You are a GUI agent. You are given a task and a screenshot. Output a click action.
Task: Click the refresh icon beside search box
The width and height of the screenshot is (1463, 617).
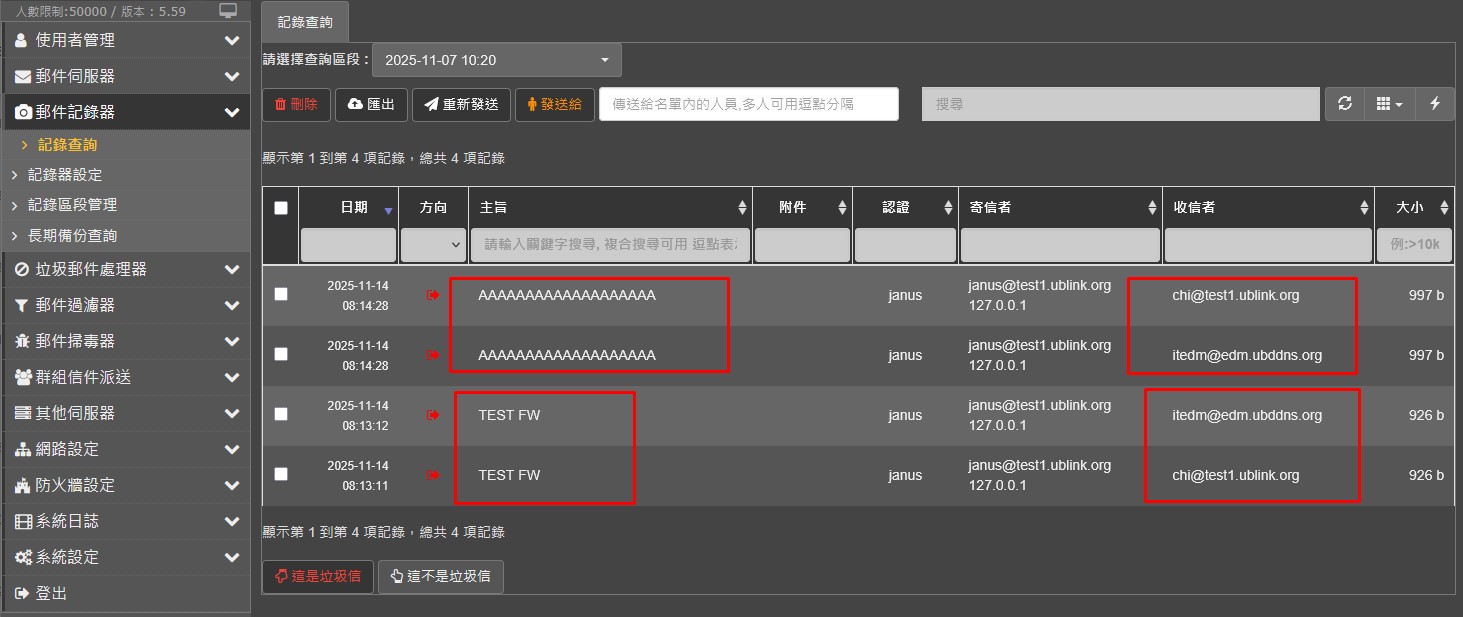coord(1345,104)
